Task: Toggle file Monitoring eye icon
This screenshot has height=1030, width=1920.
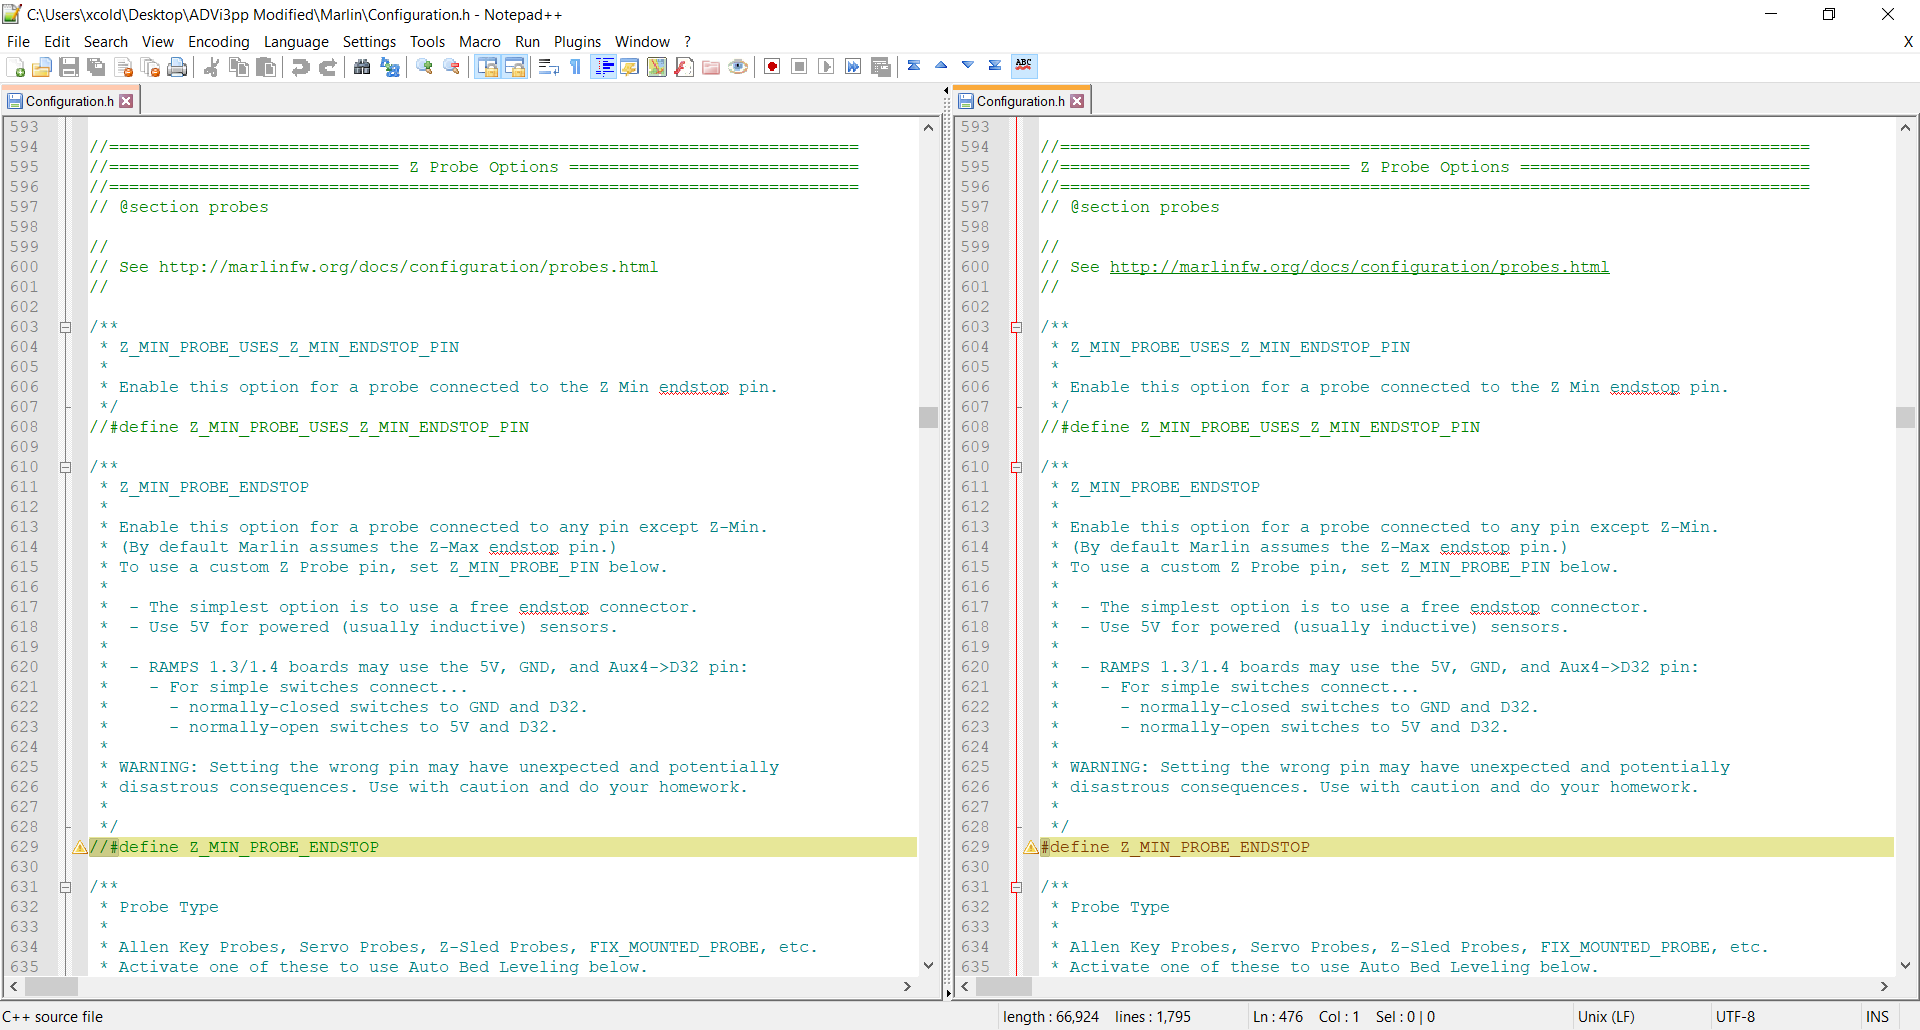Action: coord(738,67)
